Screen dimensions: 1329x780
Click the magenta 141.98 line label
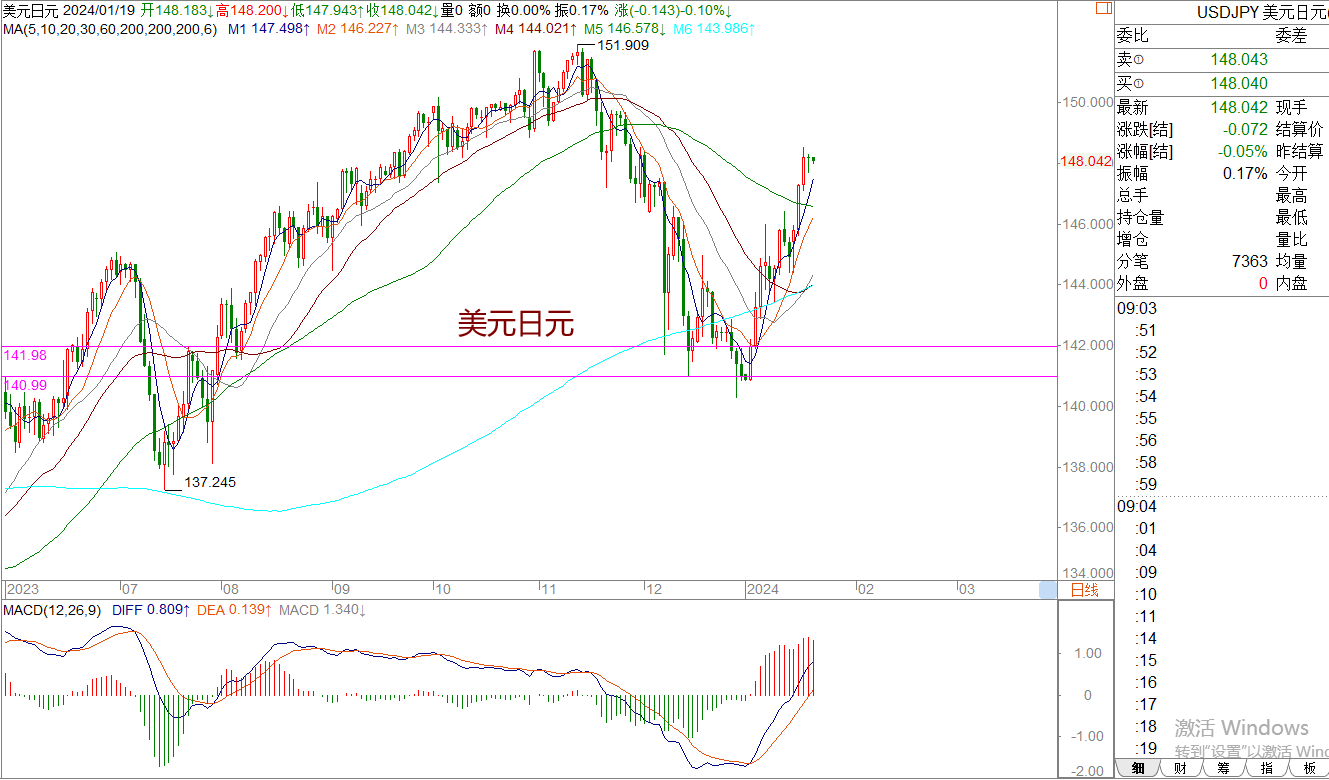click(x=25, y=355)
